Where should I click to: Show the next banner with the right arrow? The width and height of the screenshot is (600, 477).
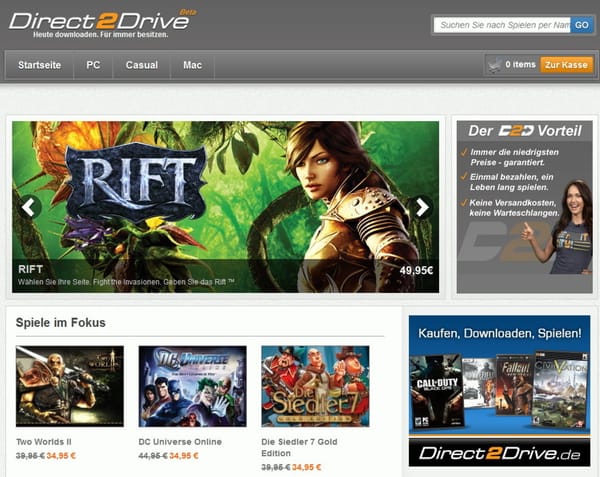422,207
